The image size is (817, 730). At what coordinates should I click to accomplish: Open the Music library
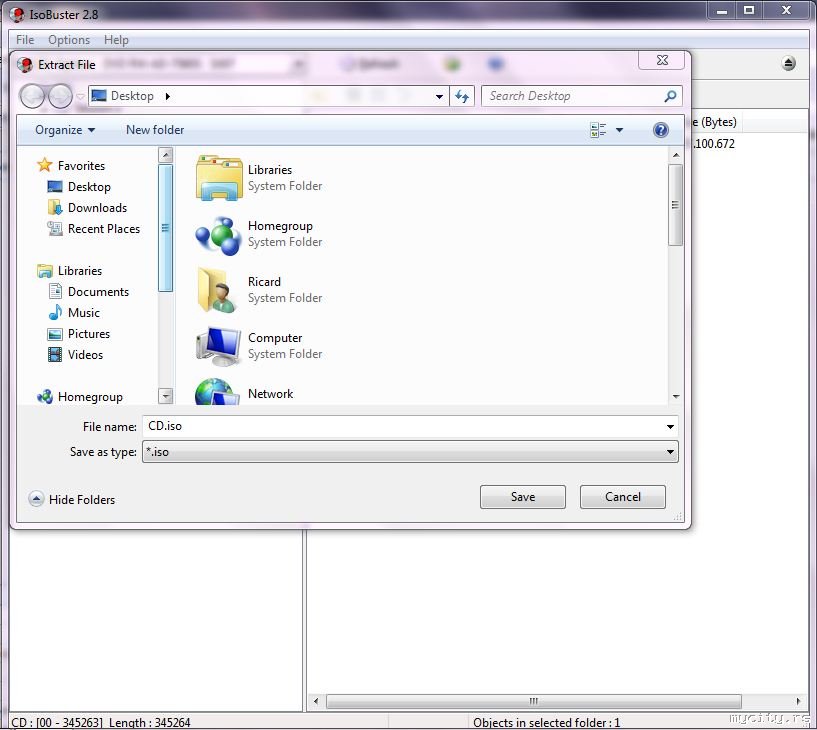click(83, 313)
